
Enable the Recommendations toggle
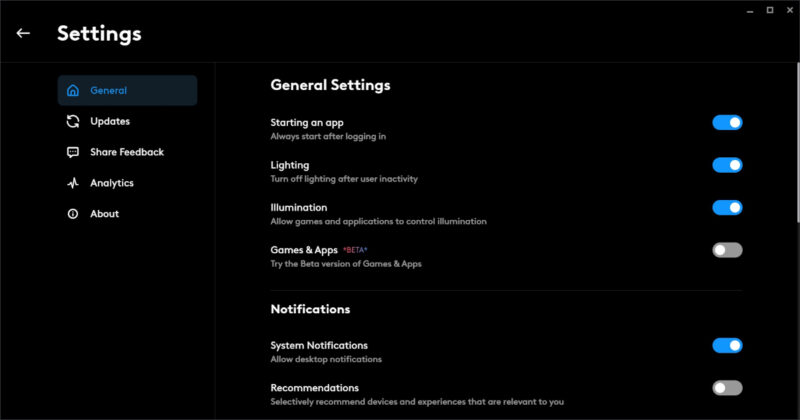point(727,388)
